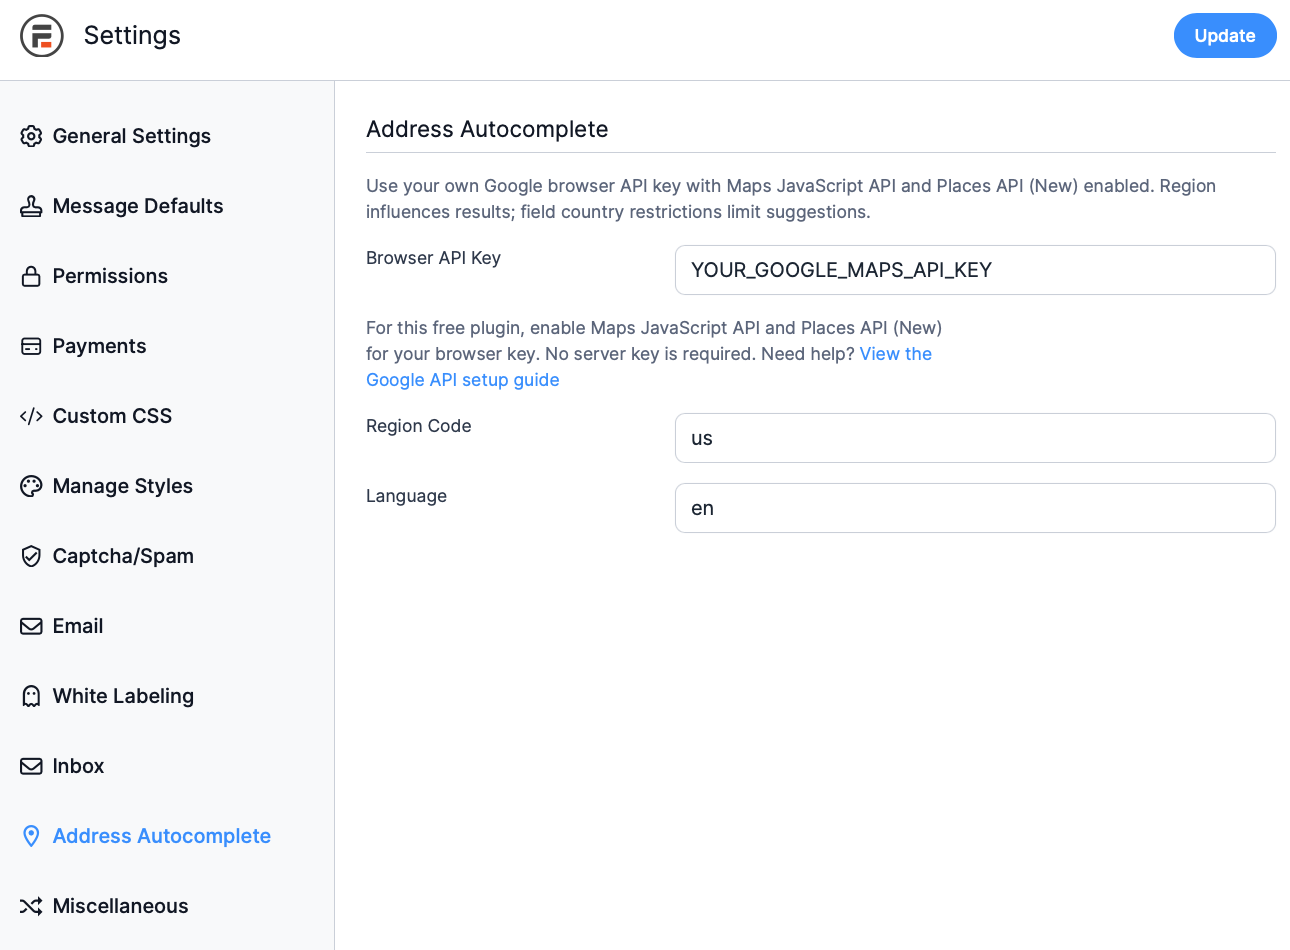Viewport: 1290px width, 950px height.
Task: Save changes with the Update button
Action: click(x=1225, y=36)
